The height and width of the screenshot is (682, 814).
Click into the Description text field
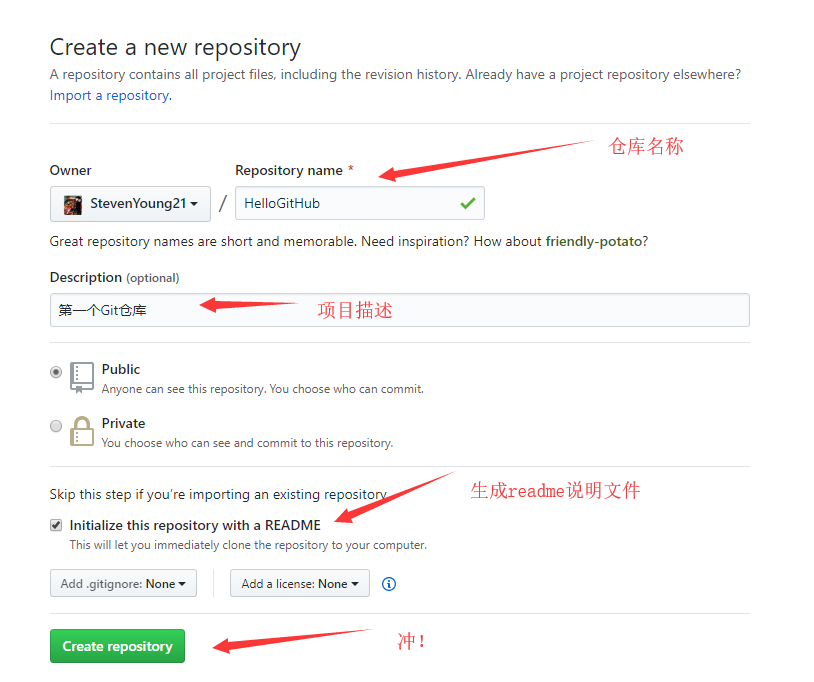tap(400, 310)
